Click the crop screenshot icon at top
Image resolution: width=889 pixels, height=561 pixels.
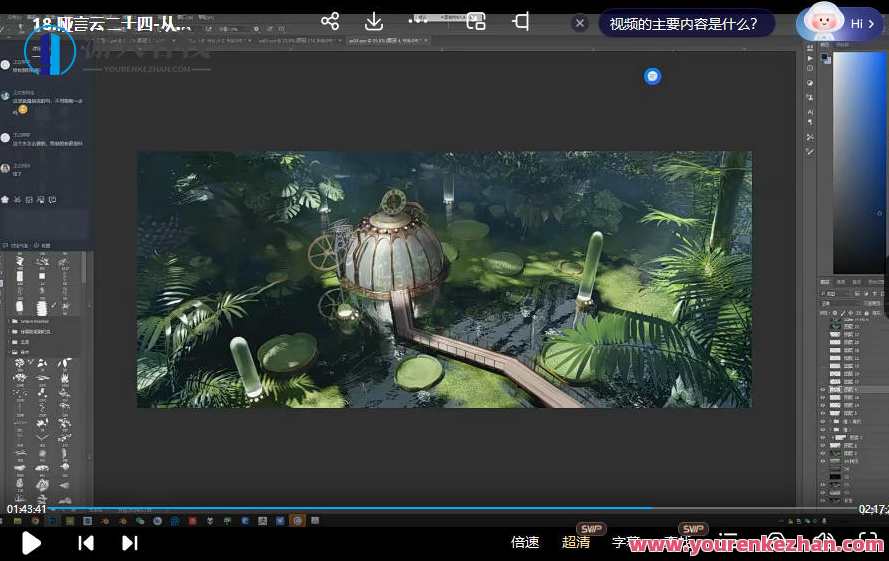pos(521,21)
